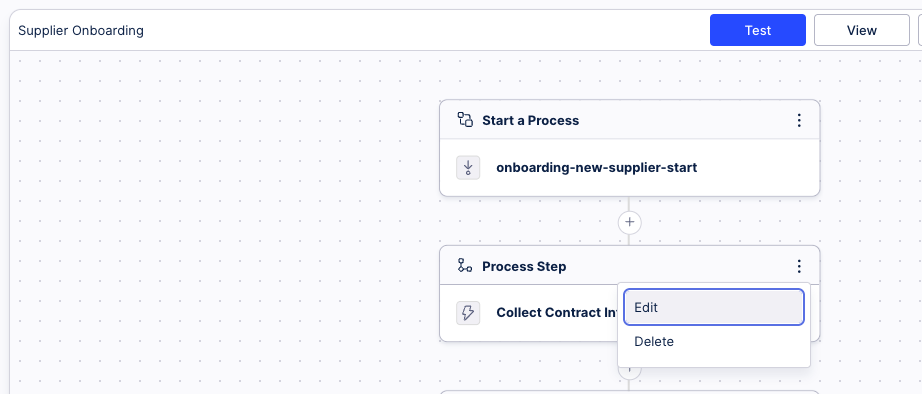This screenshot has width=922, height=394.
Task: Click the partially visible card at canvas bottom
Action: [629, 392]
